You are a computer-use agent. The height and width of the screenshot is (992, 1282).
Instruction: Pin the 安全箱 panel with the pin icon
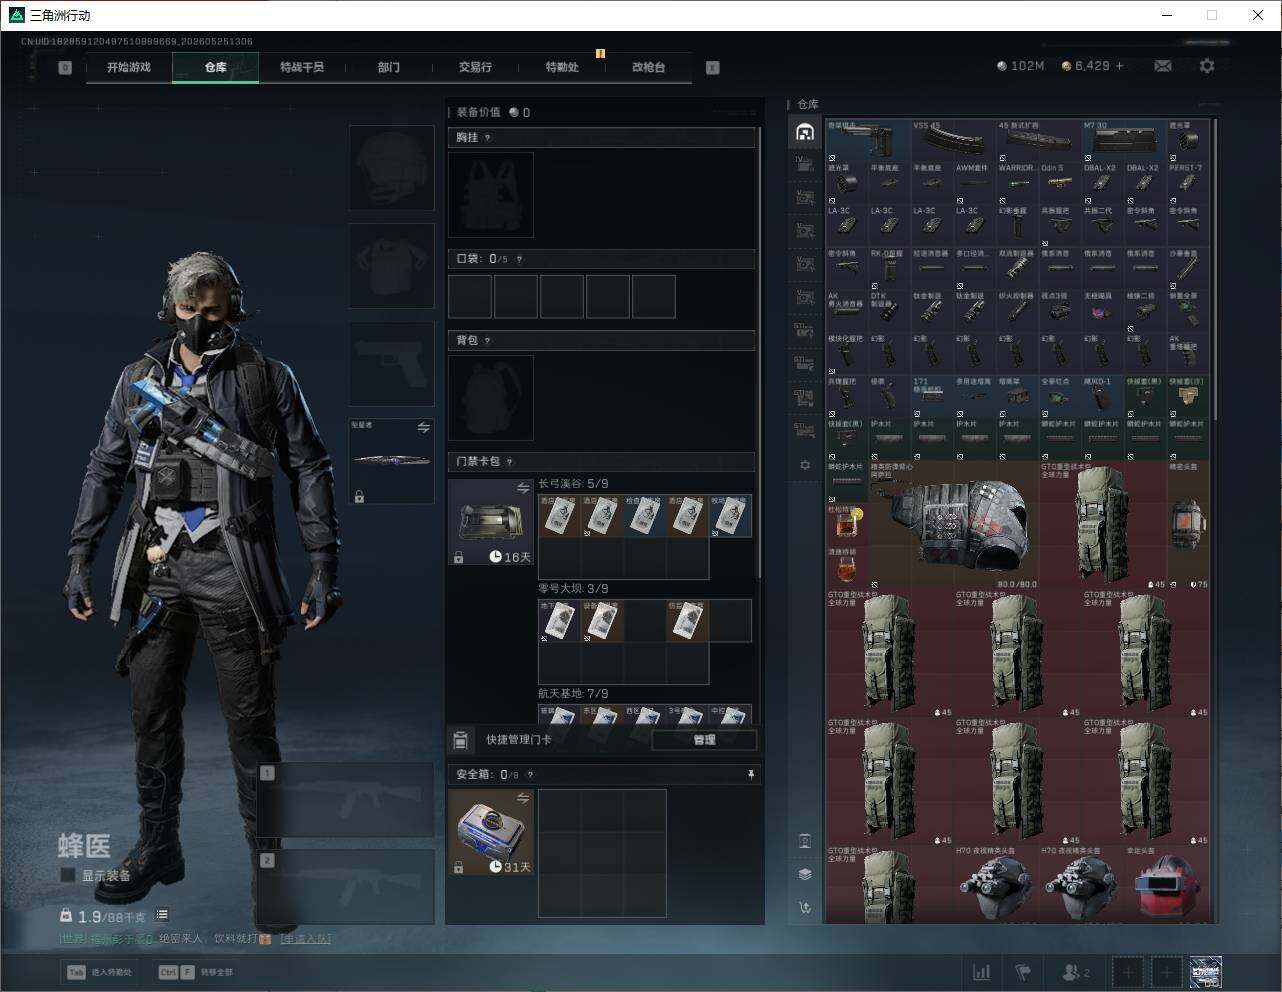point(751,775)
